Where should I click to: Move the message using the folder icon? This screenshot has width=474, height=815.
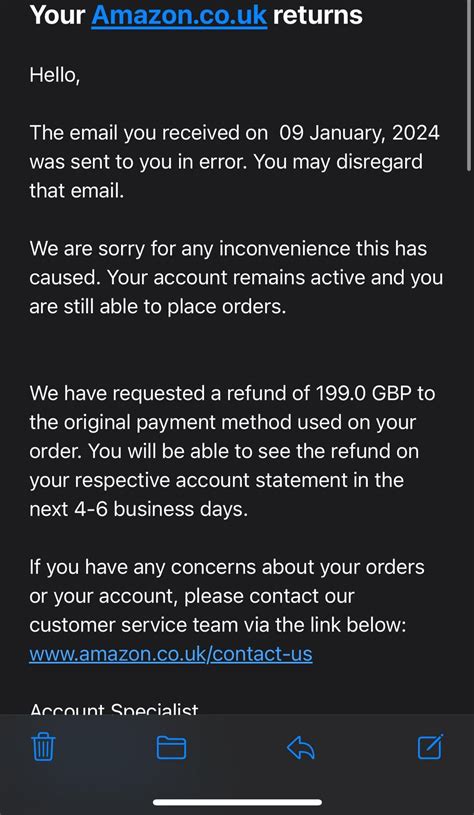172,747
